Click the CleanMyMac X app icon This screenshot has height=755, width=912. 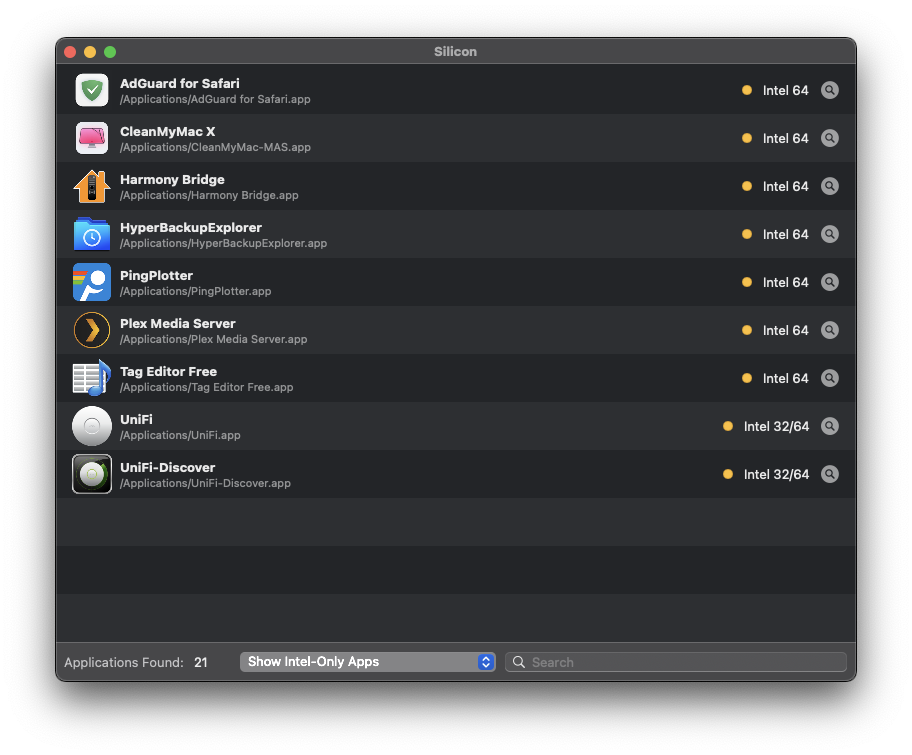point(92,138)
